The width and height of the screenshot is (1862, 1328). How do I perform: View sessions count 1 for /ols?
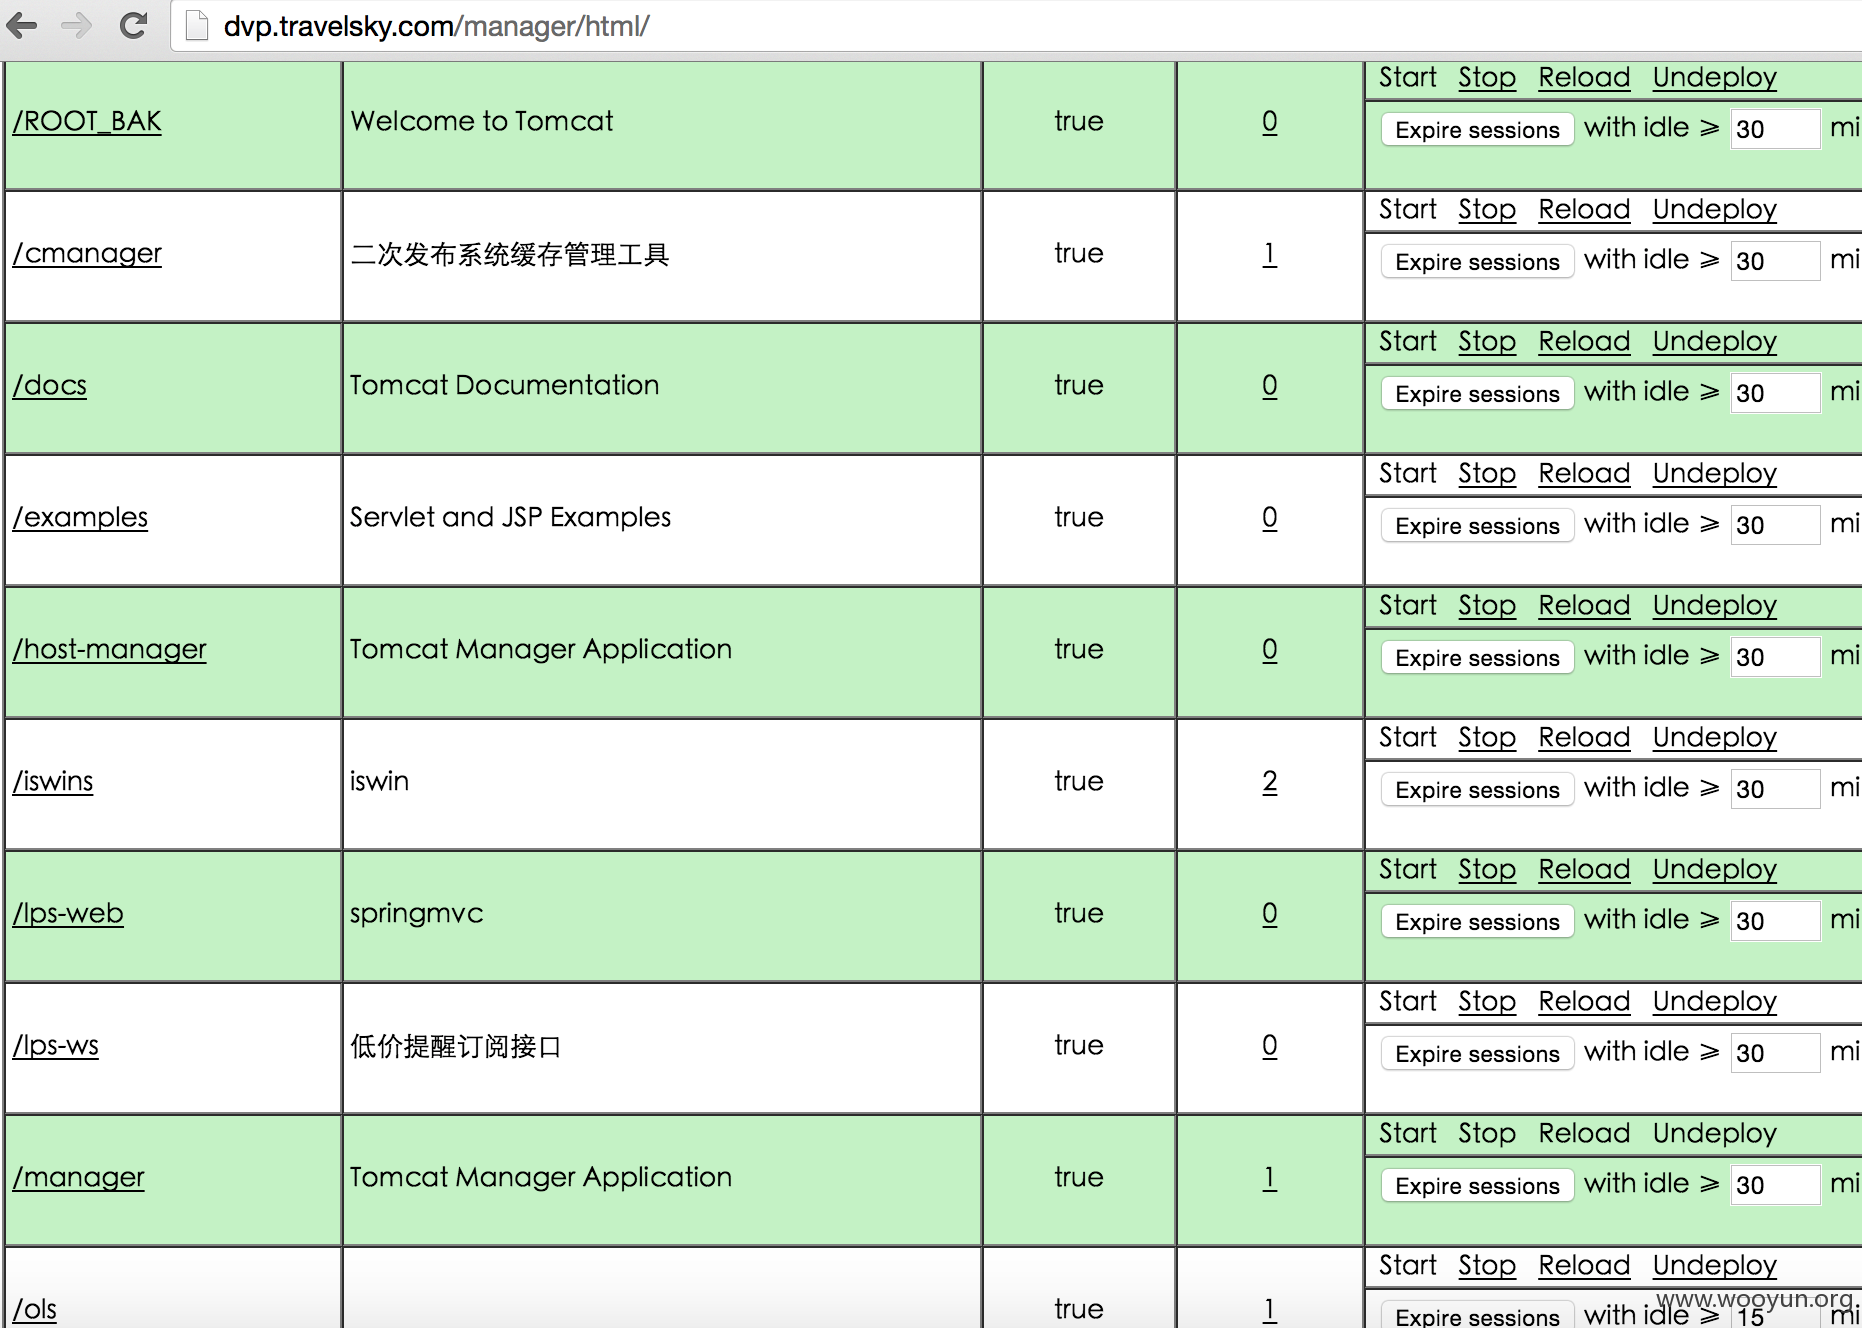coord(1270,1309)
